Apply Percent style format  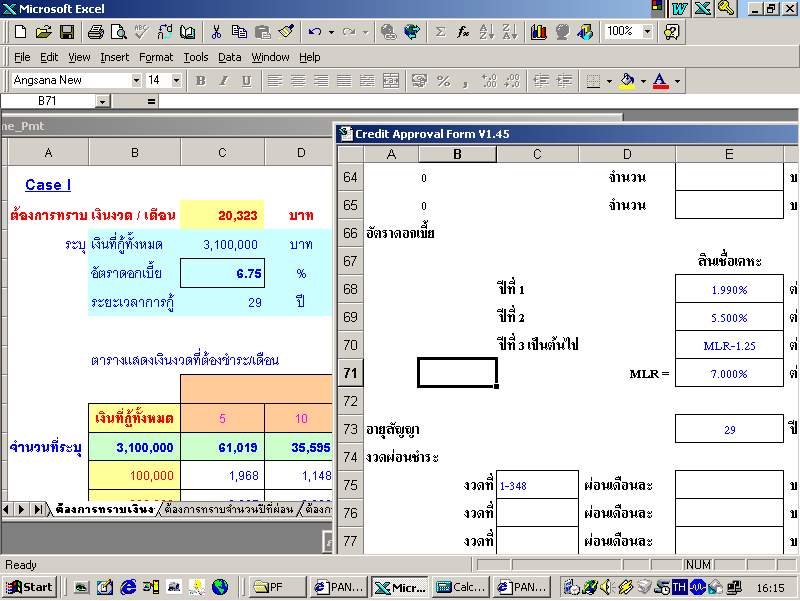[443, 81]
